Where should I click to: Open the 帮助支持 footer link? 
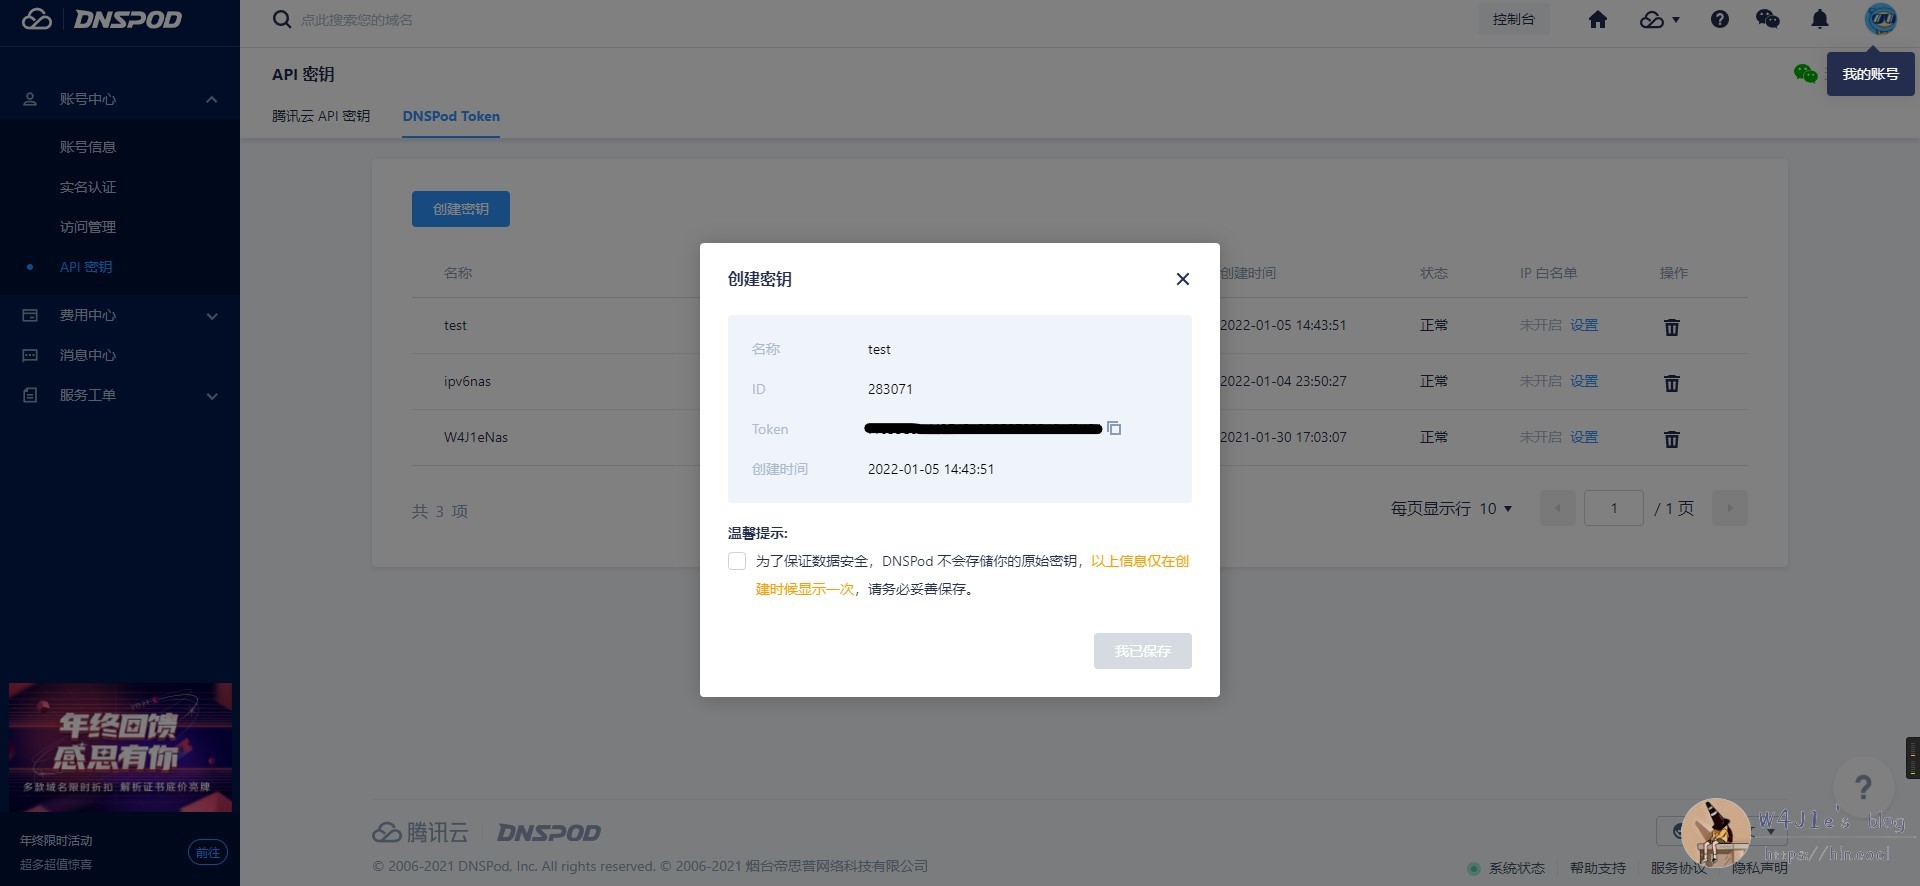coord(1598,868)
